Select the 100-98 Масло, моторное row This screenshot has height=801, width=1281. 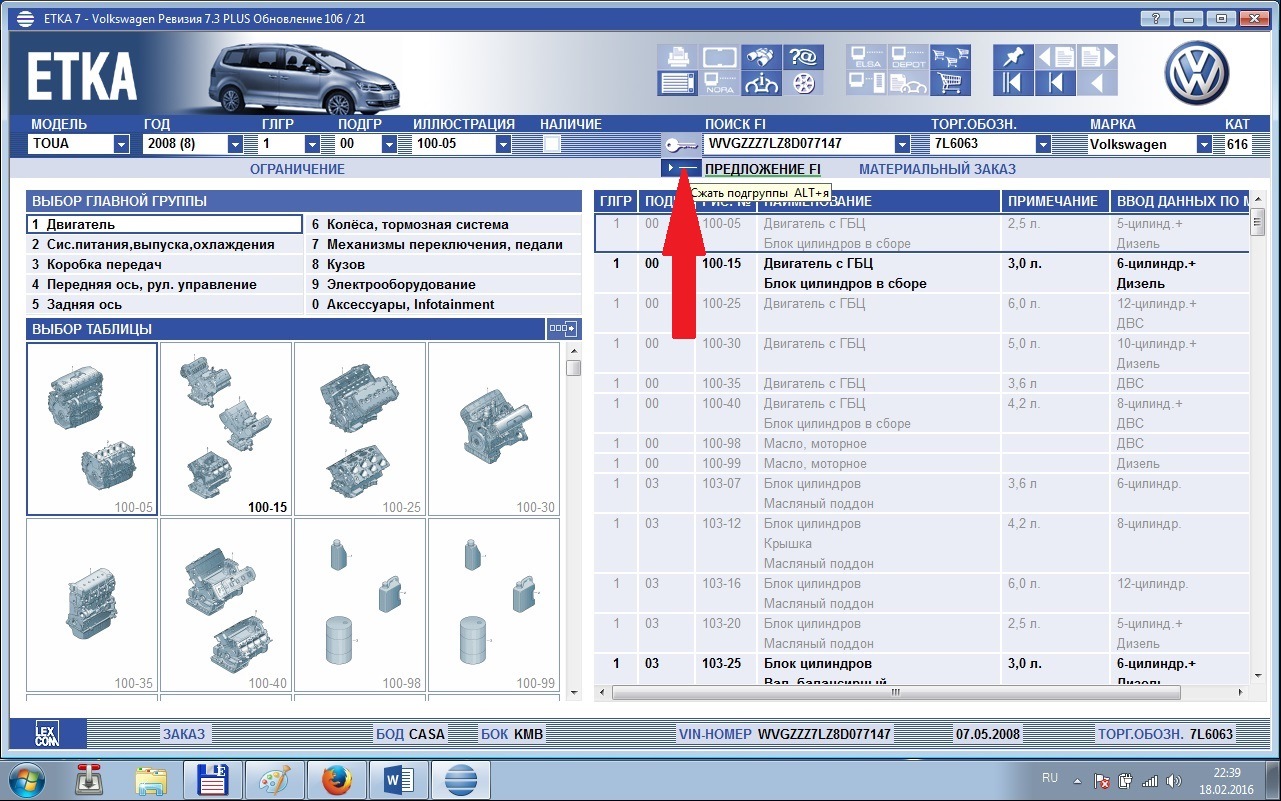[x=921, y=443]
